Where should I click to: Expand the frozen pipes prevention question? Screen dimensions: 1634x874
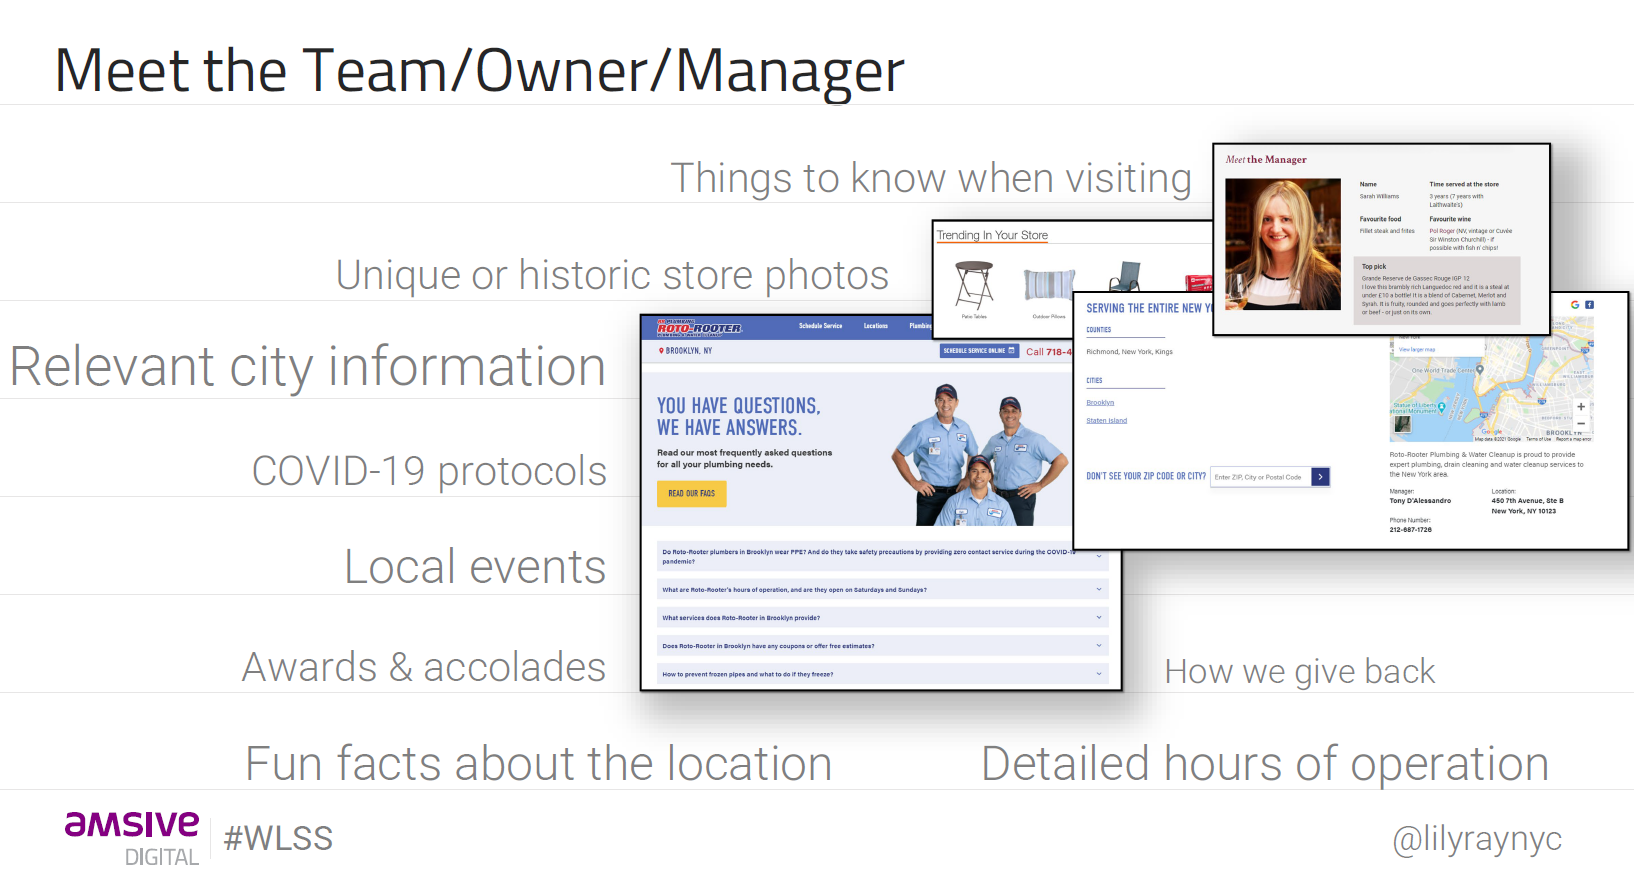point(1098,673)
